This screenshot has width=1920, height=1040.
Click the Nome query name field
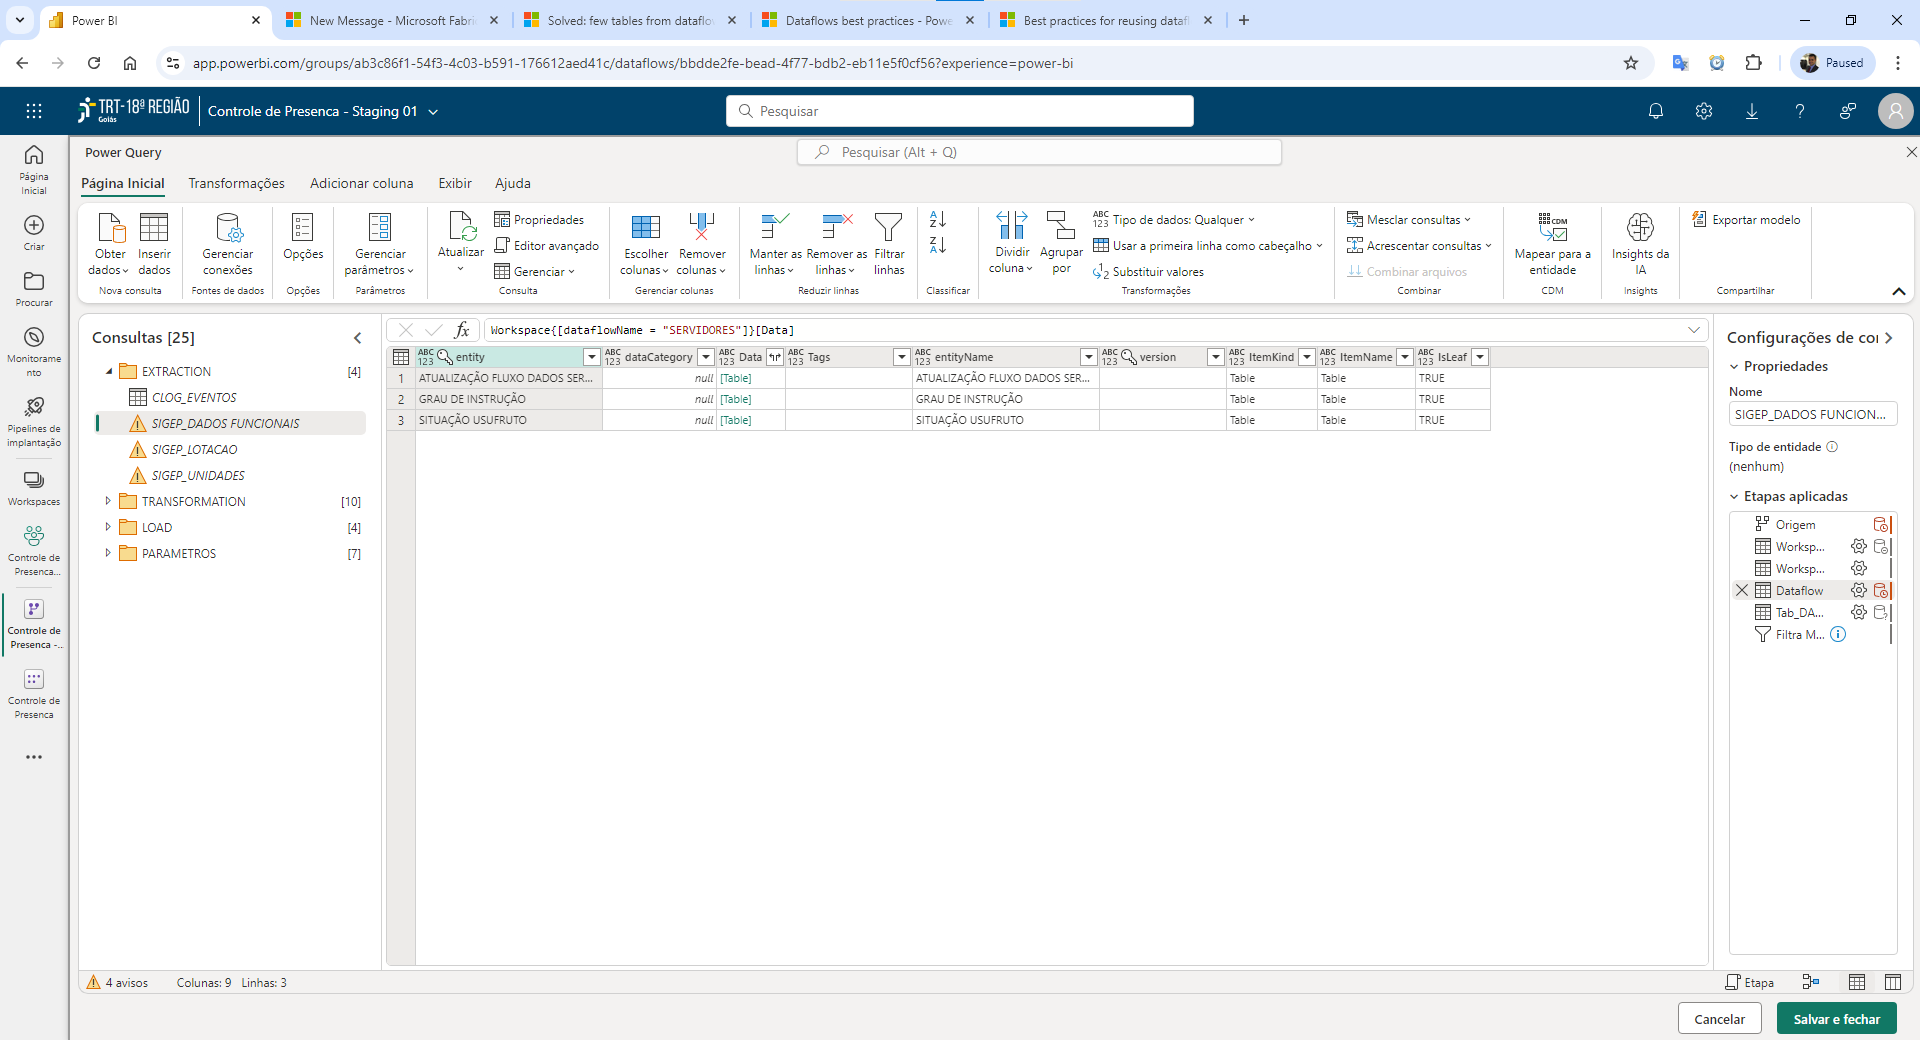(1812, 414)
